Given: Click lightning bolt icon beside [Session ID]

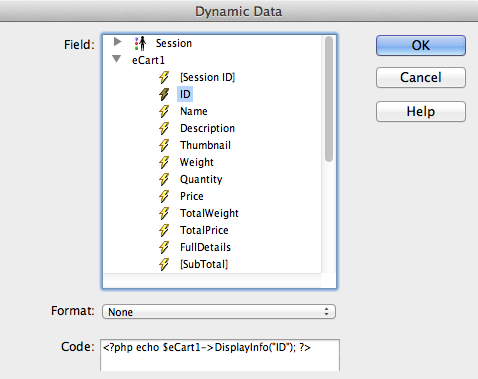Looking at the screenshot, I should click(164, 77).
